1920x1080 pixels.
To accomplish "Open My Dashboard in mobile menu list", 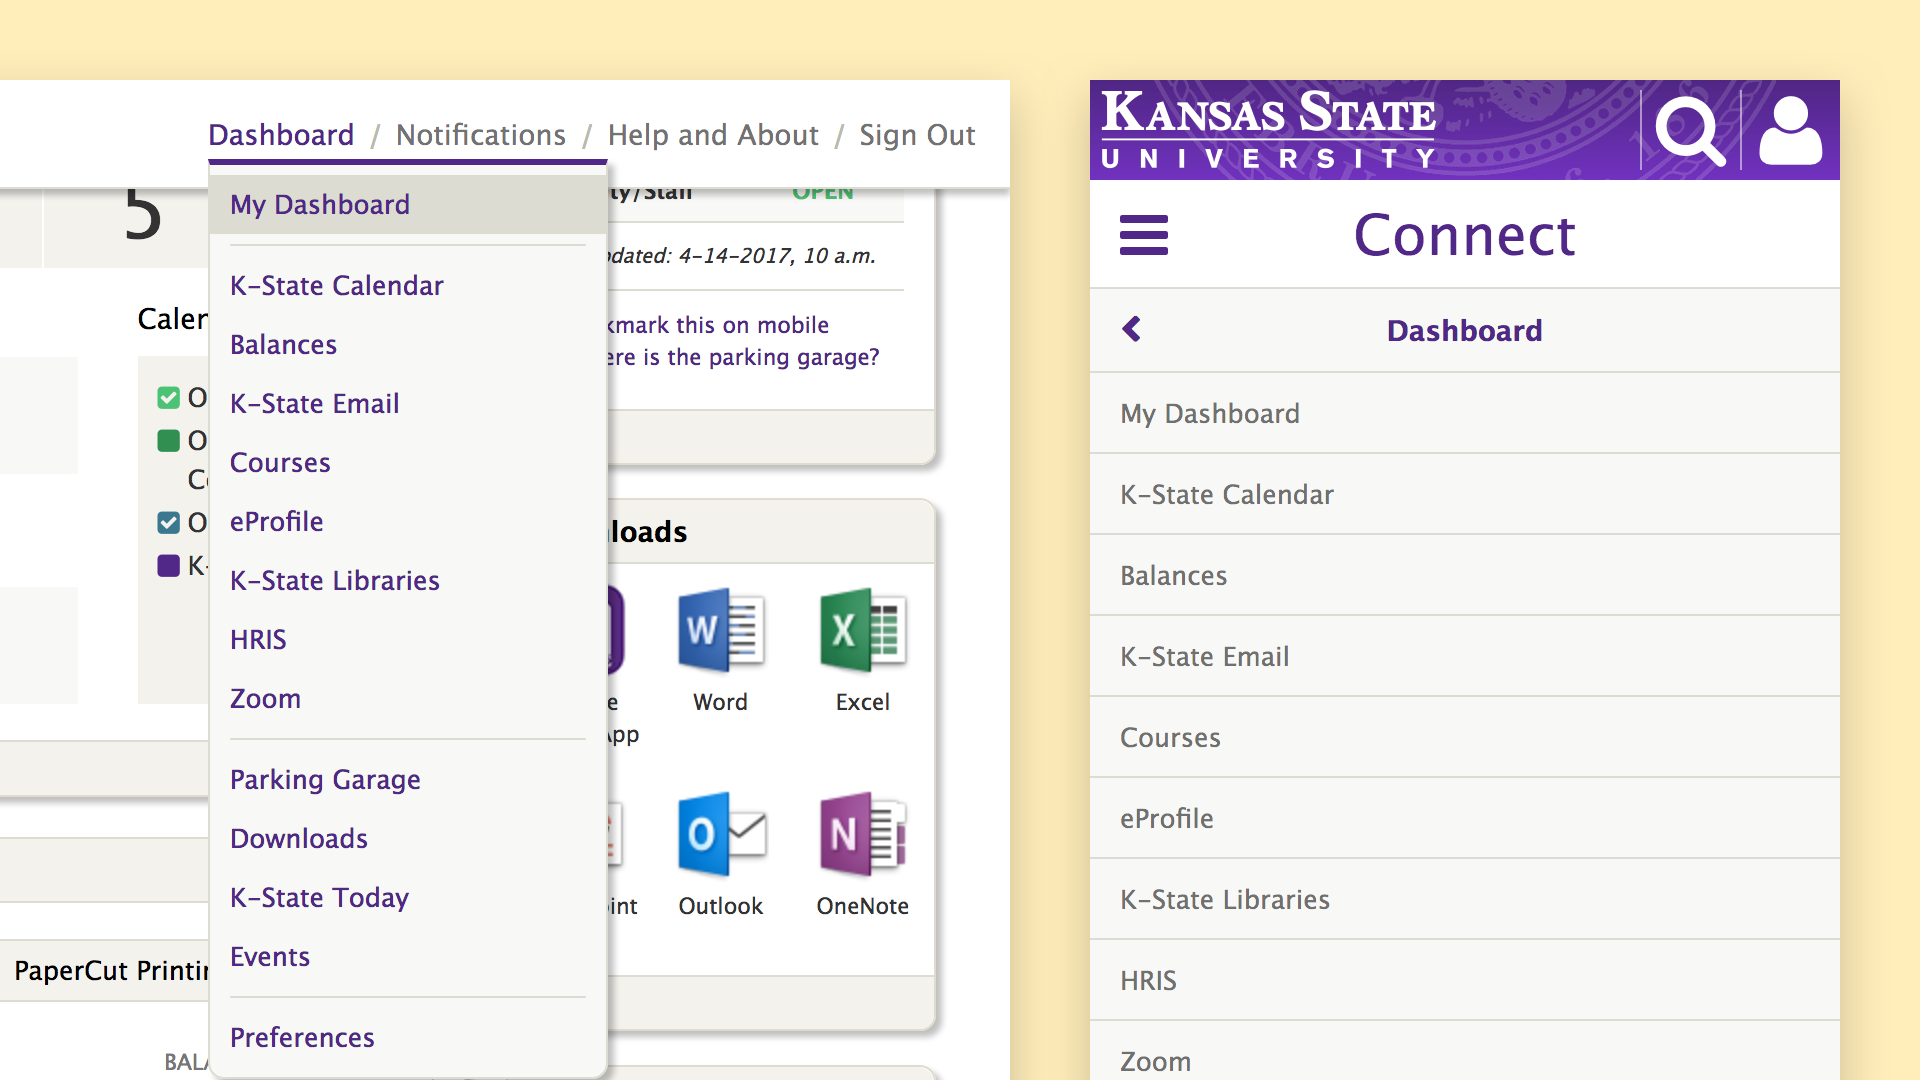I will [x=1465, y=413].
